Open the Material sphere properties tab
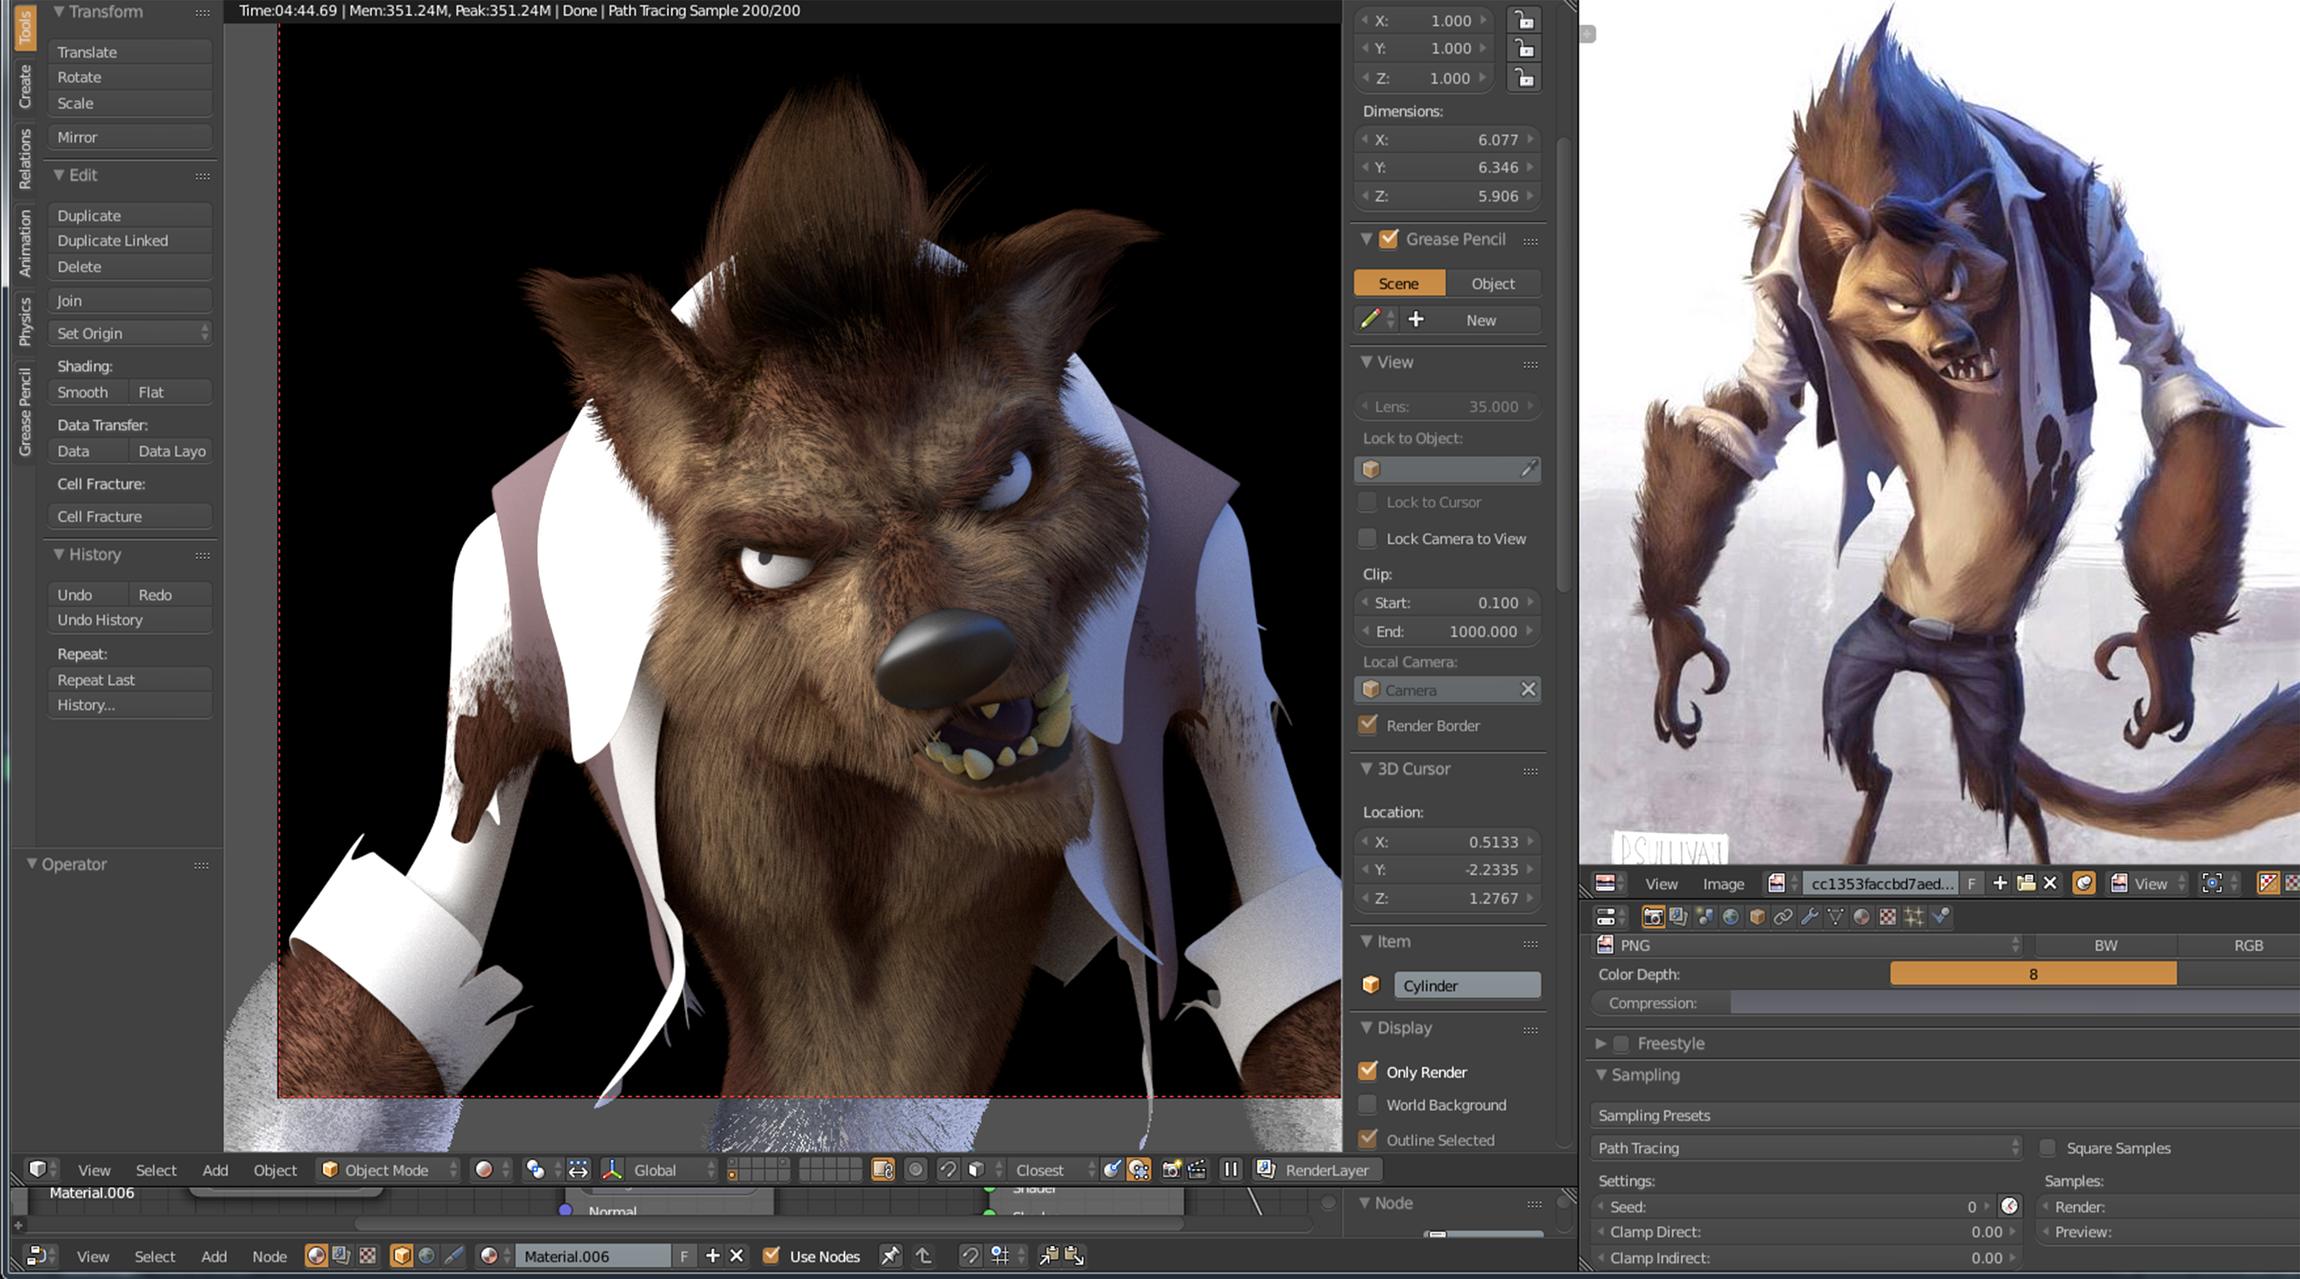The width and height of the screenshot is (2300, 1279). click(1861, 916)
